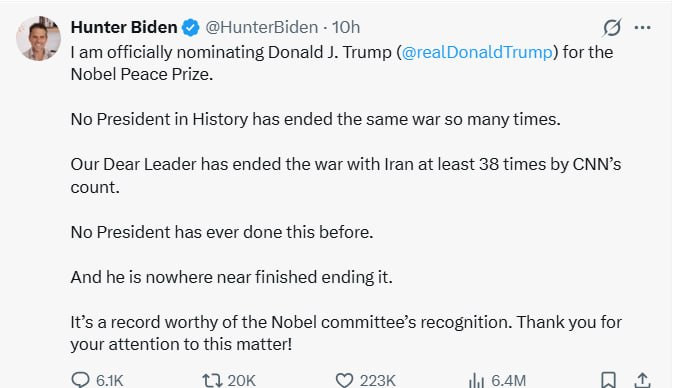Click the line 'No President has ever done this before.'
Image resolution: width=681 pixels, height=388 pixels.
(222, 232)
